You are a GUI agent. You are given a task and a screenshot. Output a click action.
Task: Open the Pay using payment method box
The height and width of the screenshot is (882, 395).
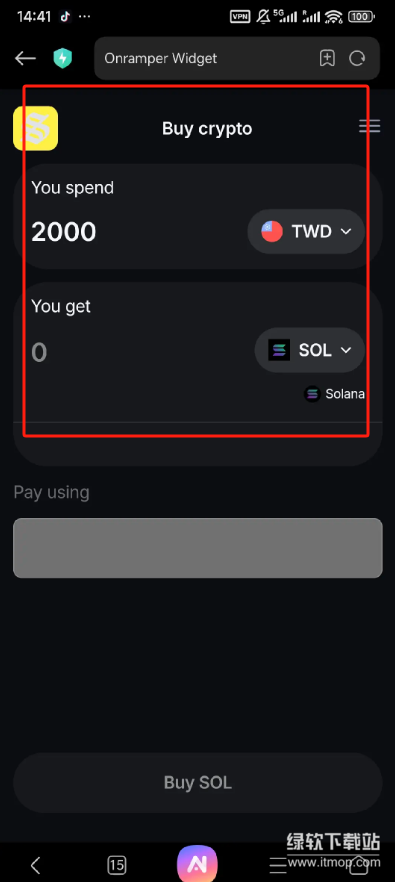click(198, 548)
